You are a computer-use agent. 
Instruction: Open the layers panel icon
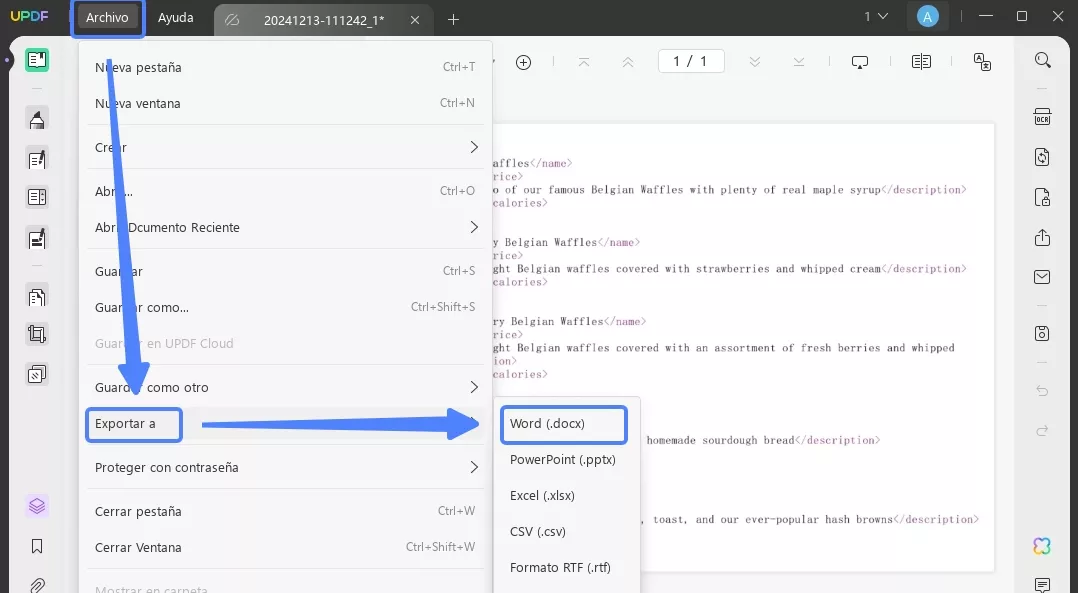tap(36, 506)
